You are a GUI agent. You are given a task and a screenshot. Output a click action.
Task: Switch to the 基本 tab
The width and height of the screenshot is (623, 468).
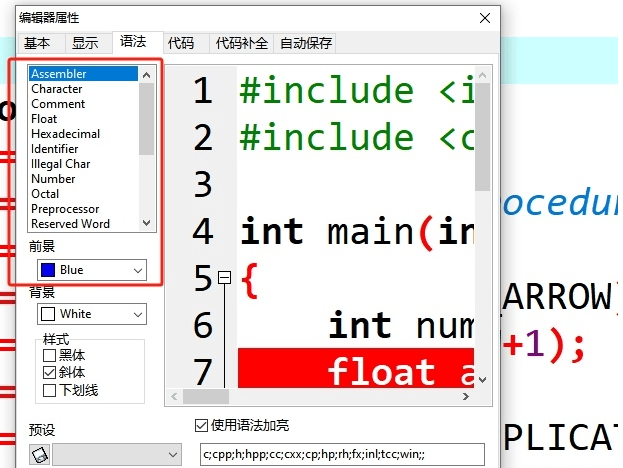37,43
